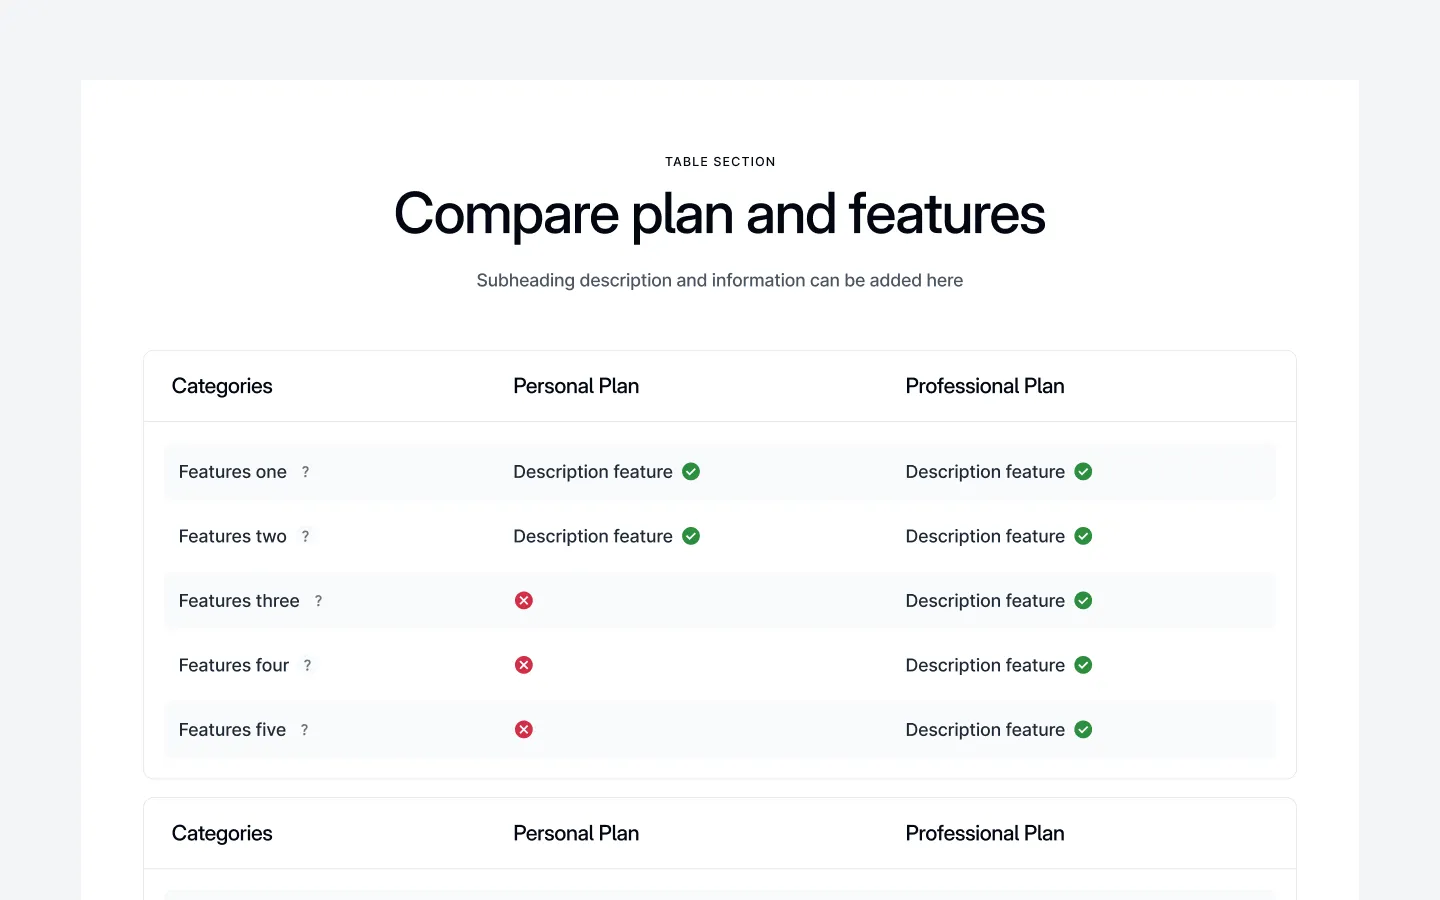Click green check in Features five Professional Plan
This screenshot has width=1440, height=900.
point(1083,729)
